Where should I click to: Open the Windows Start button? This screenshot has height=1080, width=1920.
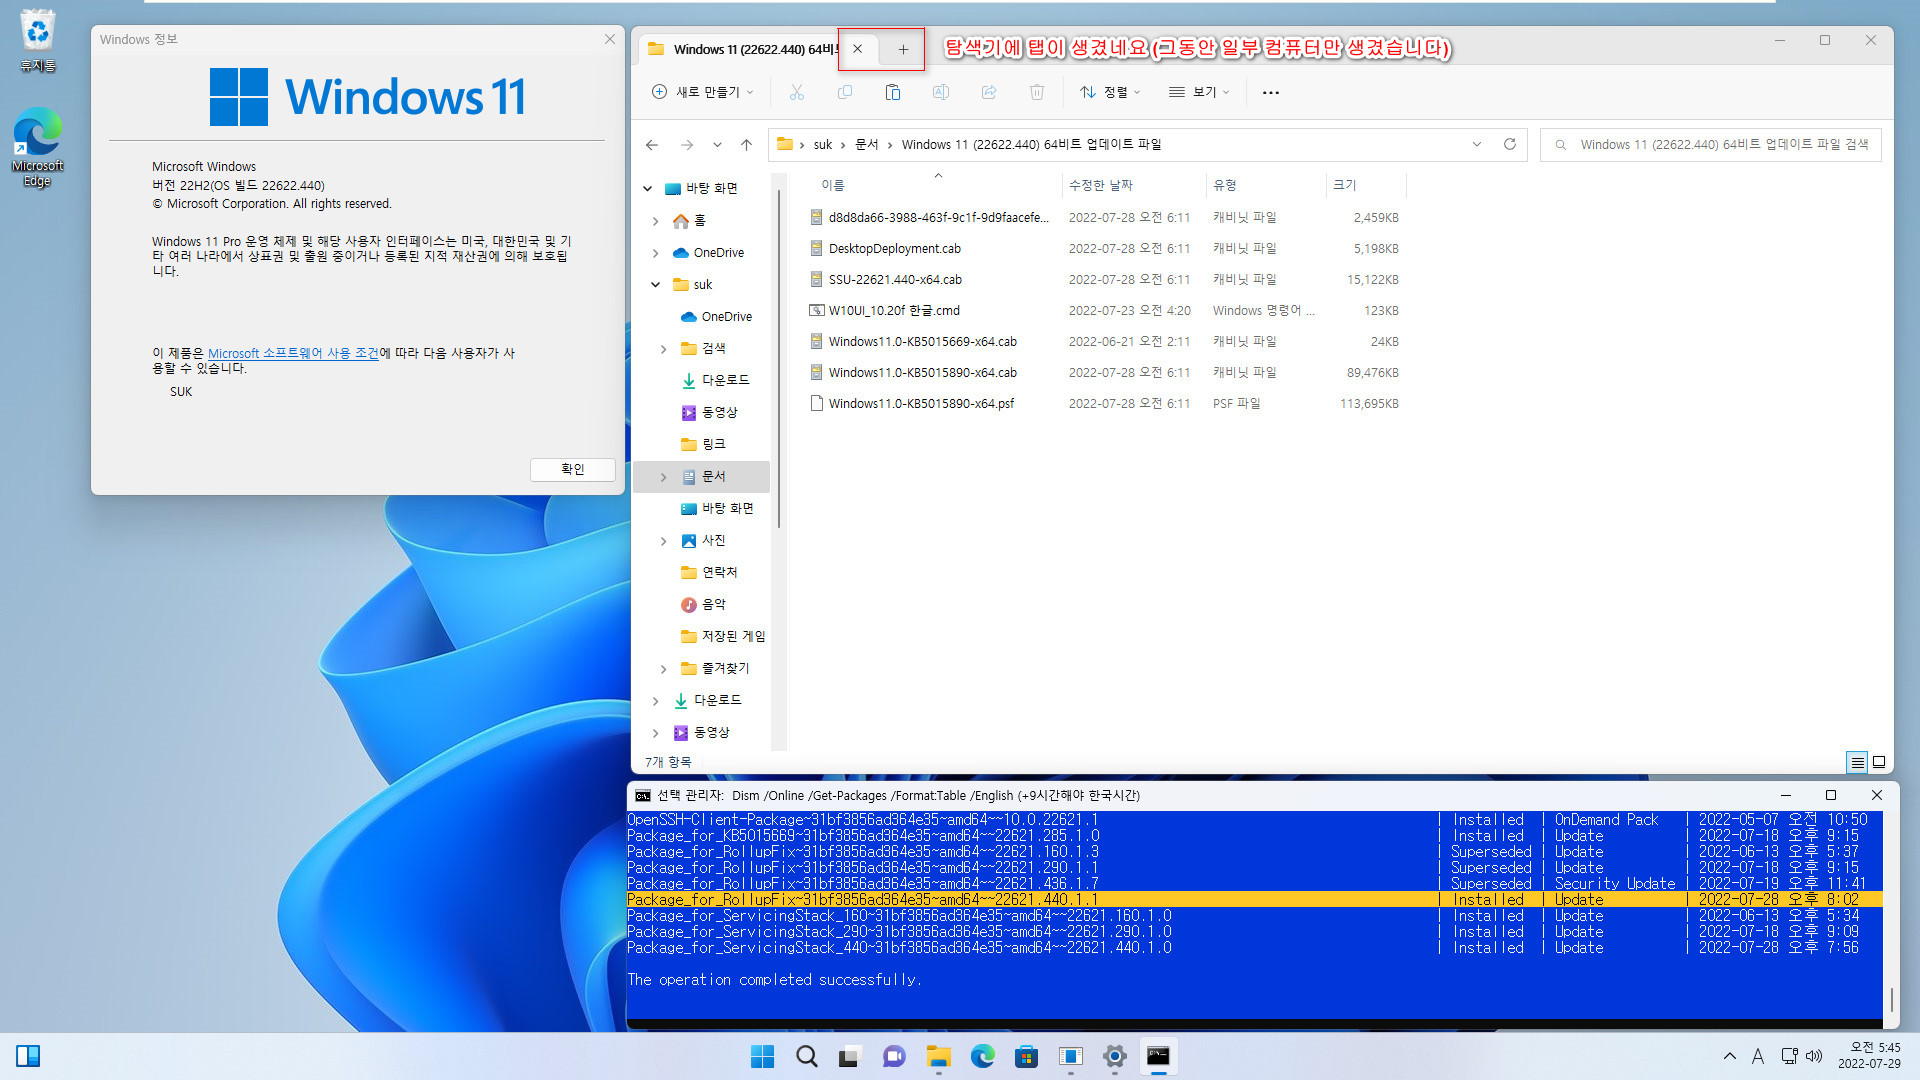(762, 1056)
